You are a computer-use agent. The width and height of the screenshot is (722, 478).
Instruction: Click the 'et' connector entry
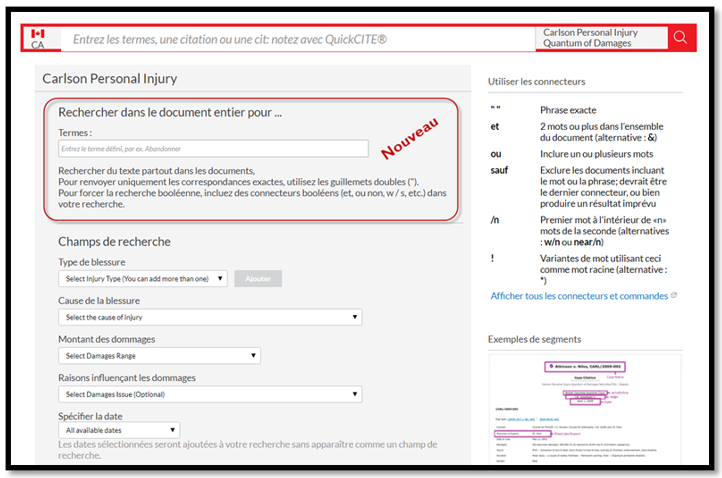(x=495, y=126)
